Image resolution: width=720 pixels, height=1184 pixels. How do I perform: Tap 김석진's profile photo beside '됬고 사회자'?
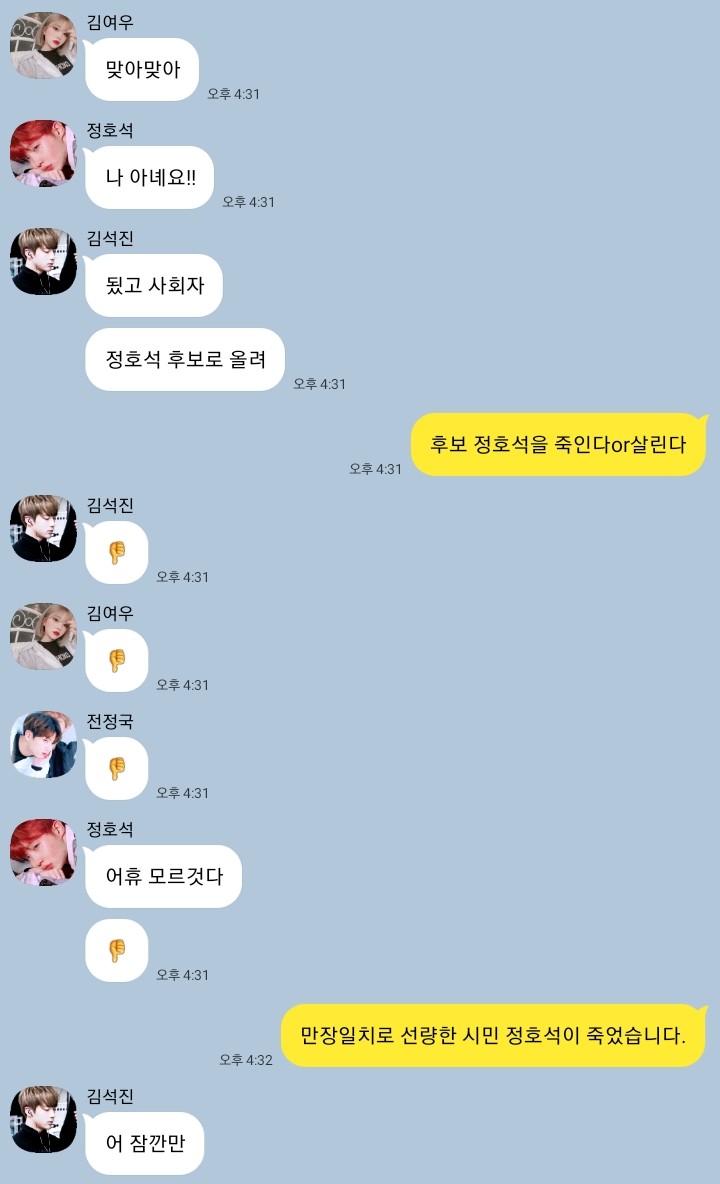pos(43,261)
